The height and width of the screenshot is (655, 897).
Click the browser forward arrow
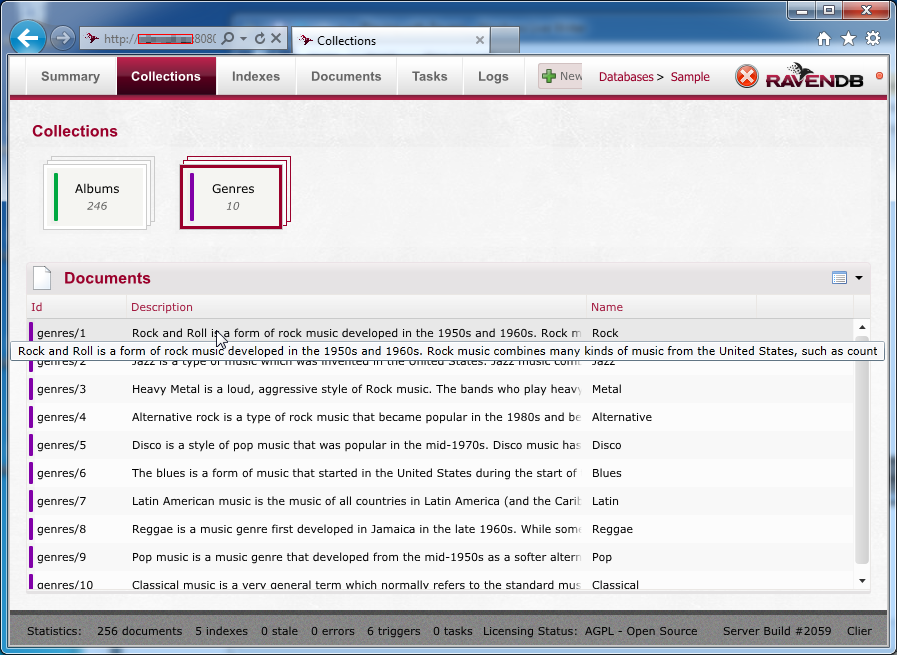pyautogui.click(x=62, y=38)
